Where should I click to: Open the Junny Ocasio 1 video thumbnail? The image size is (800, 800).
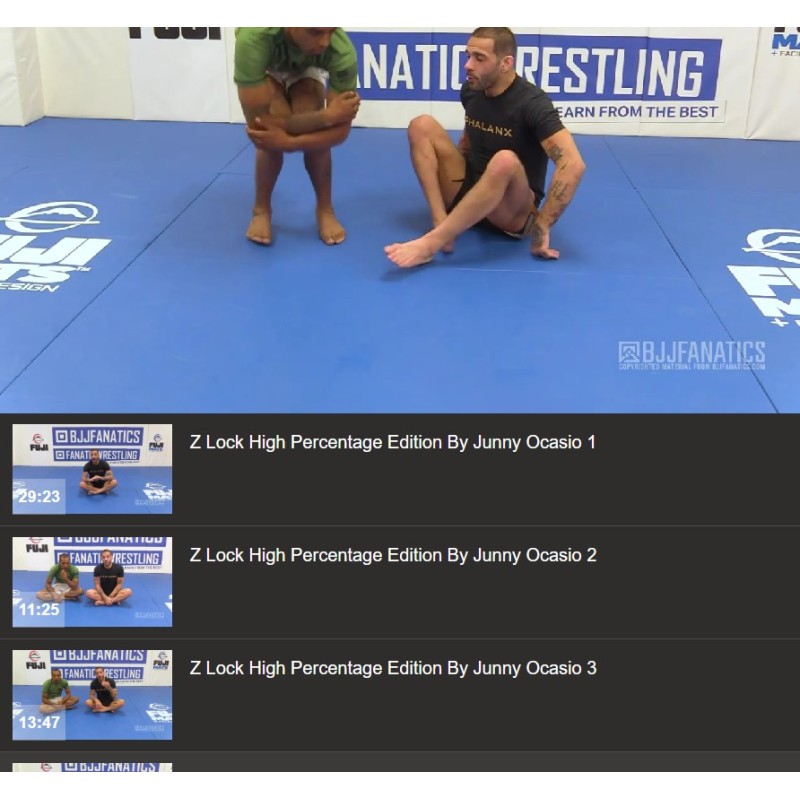click(92, 469)
